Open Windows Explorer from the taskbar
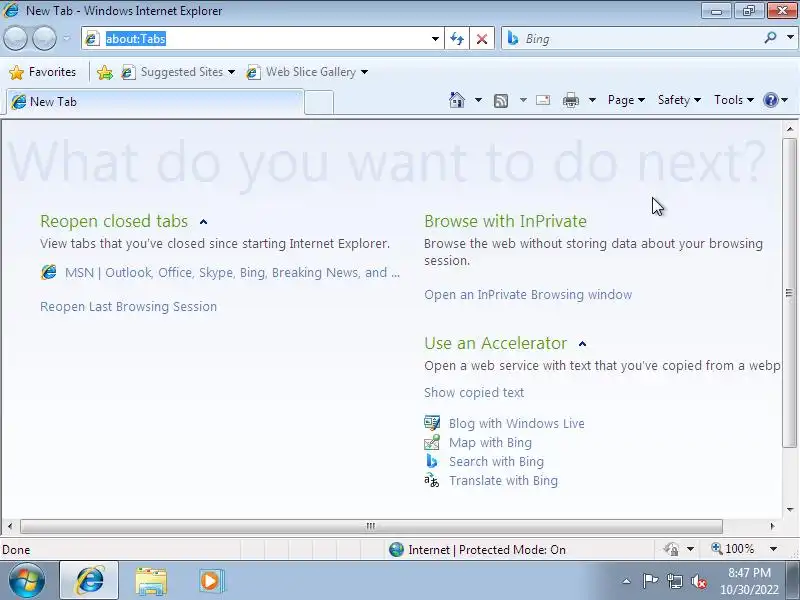 [151, 581]
